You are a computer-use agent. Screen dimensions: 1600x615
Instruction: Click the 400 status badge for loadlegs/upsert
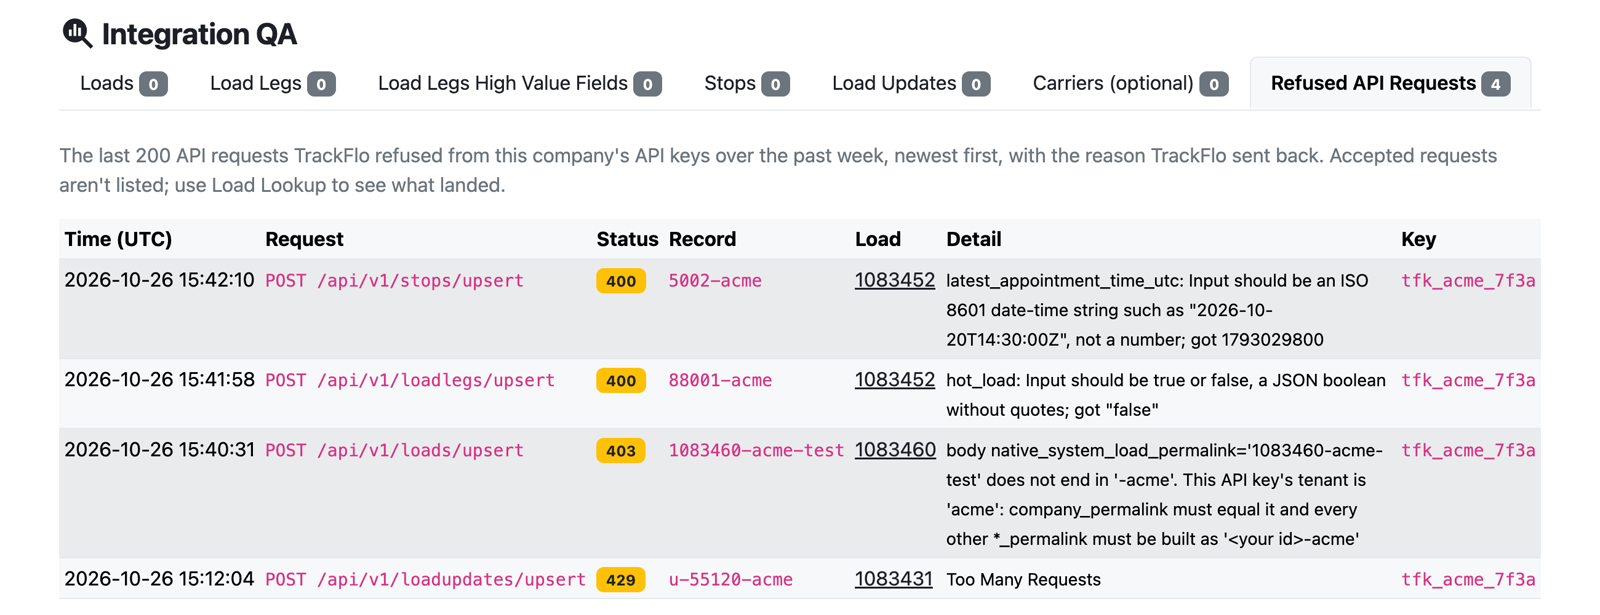click(621, 380)
